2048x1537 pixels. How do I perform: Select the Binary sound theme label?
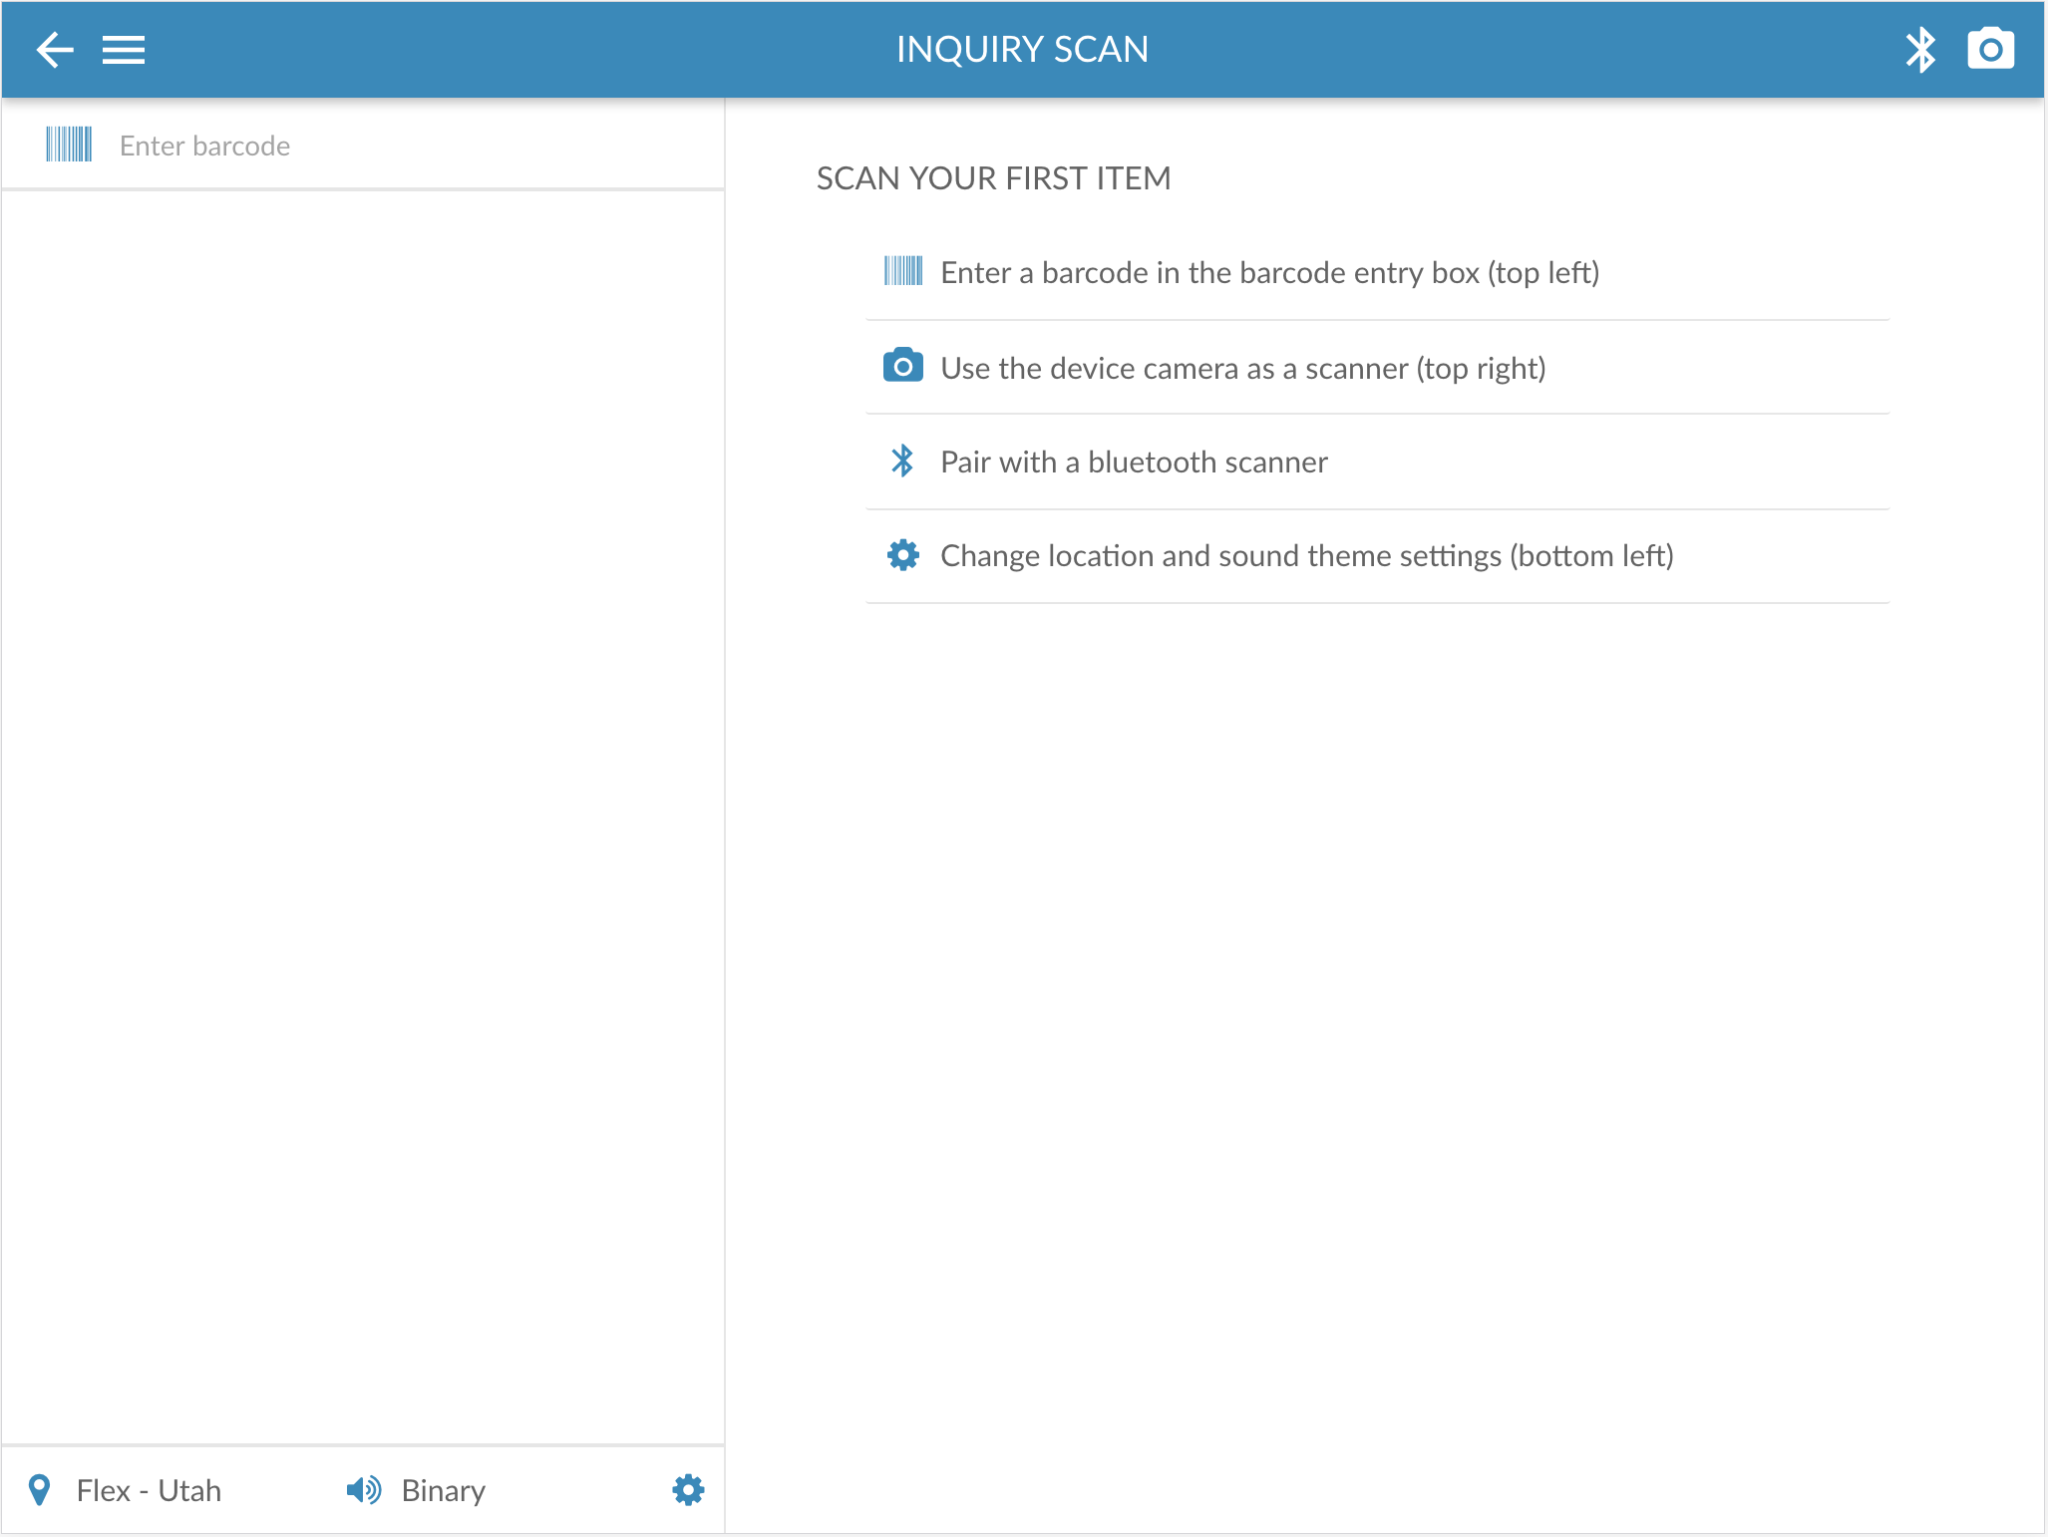(443, 1490)
